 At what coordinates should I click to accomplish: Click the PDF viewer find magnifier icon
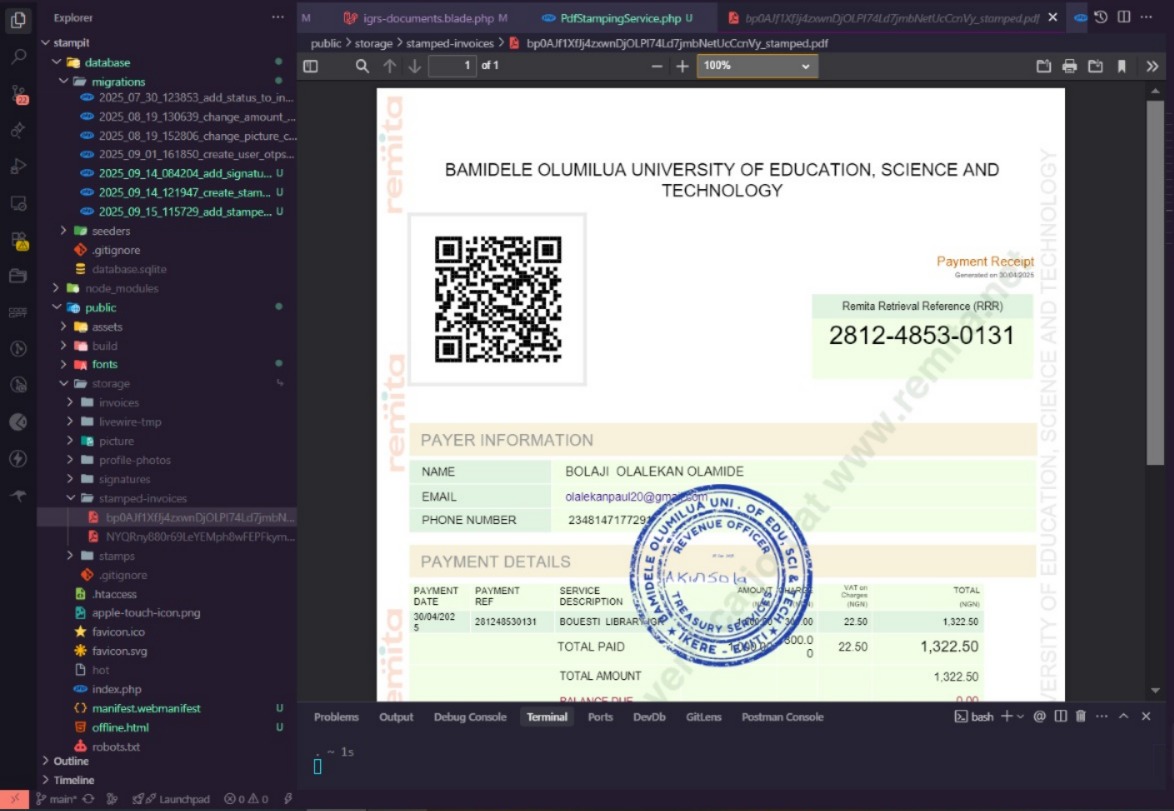(362, 66)
